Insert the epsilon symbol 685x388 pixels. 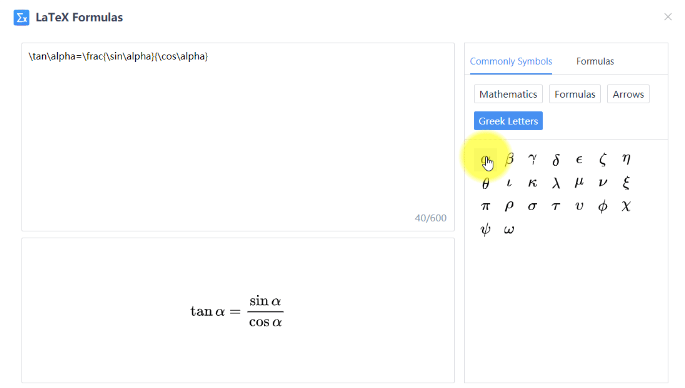pyautogui.click(x=579, y=159)
